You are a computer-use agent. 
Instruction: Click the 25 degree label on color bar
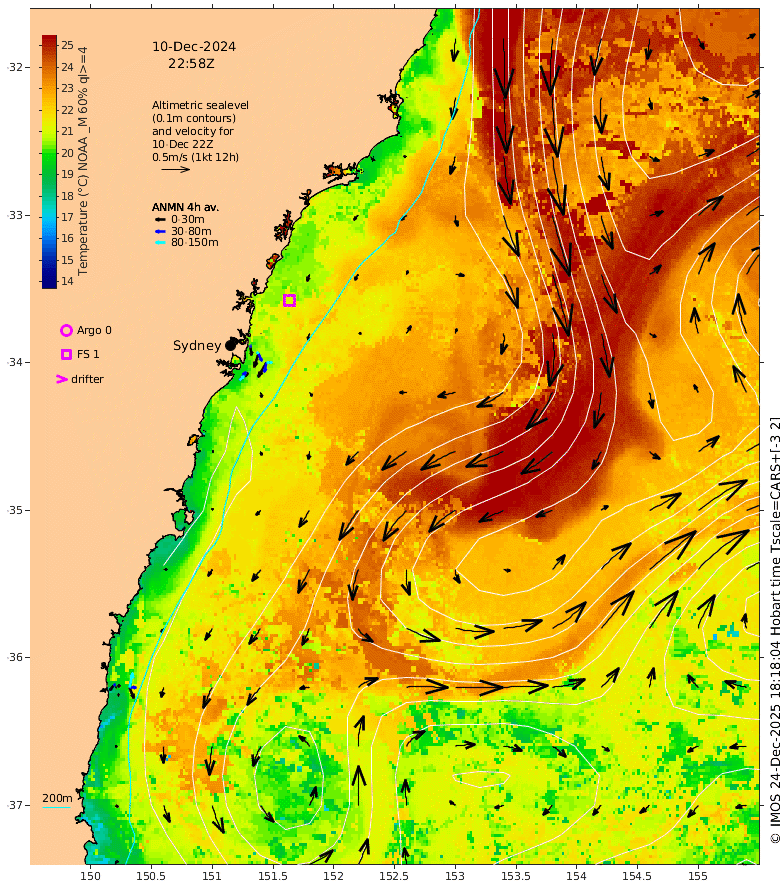tap(68, 45)
